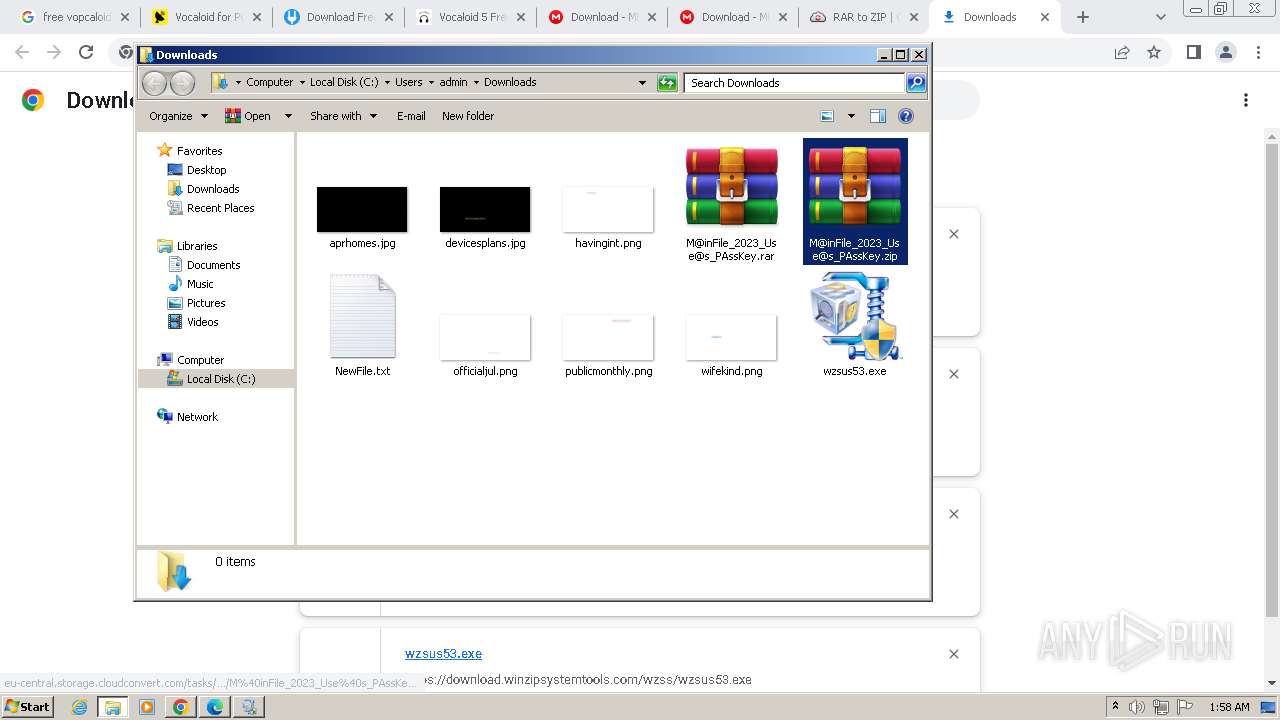1280x720 pixels.
Task: Open Pictures library
Action: (206, 303)
